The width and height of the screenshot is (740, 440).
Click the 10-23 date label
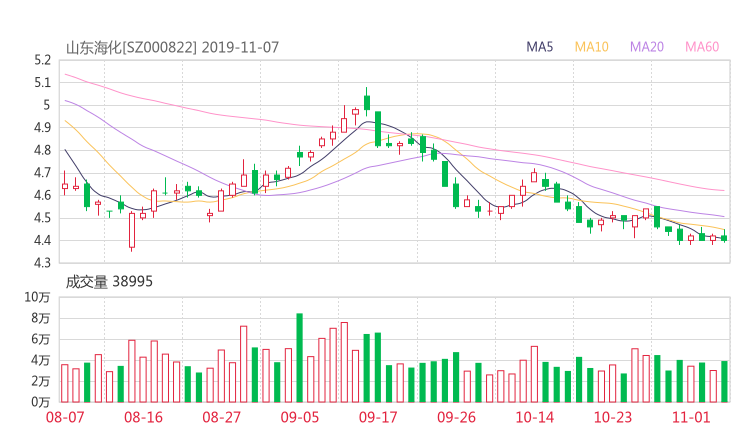[613, 417]
